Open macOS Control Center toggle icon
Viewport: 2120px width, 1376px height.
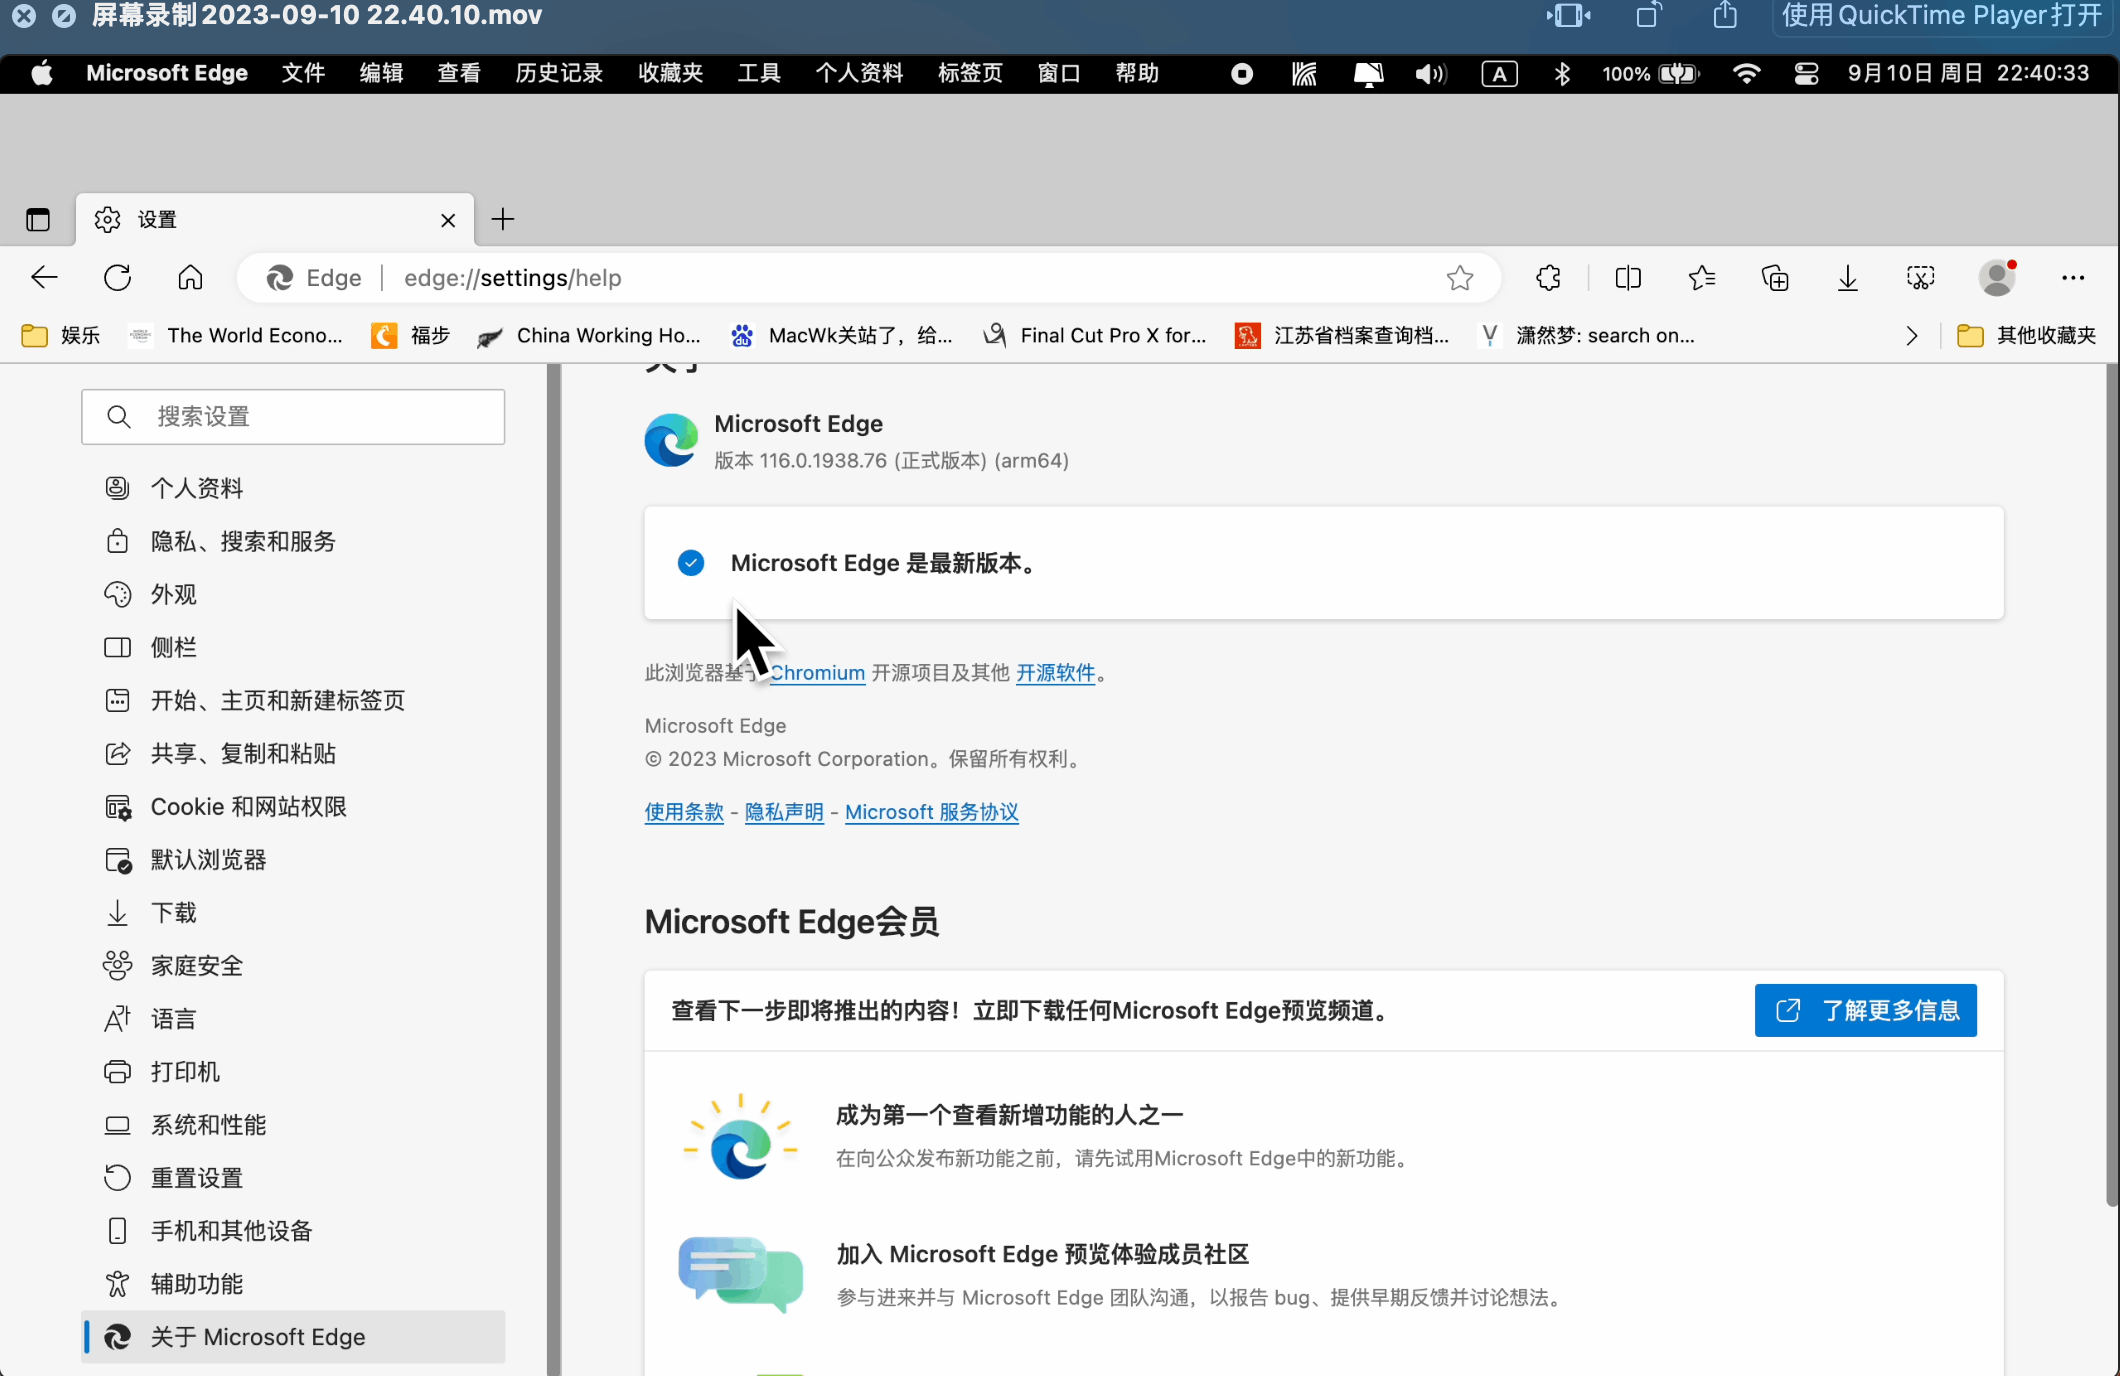[1806, 73]
